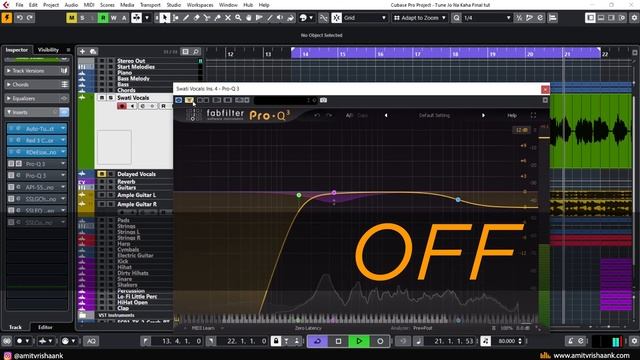Image resolution: width=640 pixels, height=360 pixels.
Task: Open the track search magnifier
Action: click(x=196, y=51)
